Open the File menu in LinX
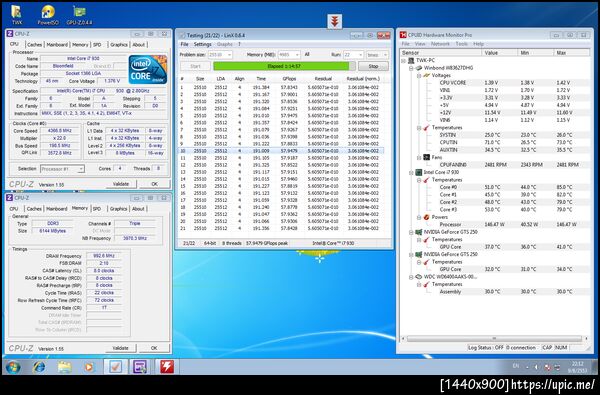 (184, 44)
